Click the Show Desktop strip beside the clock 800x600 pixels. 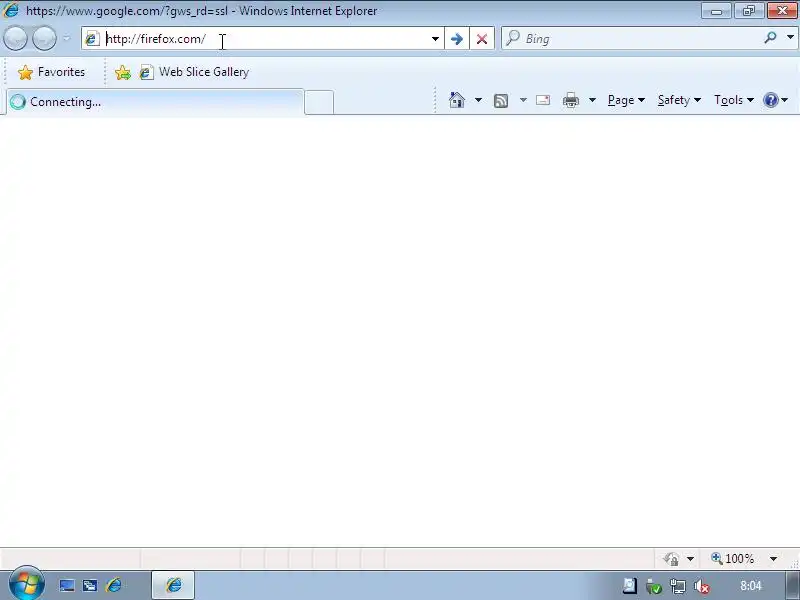792,585
